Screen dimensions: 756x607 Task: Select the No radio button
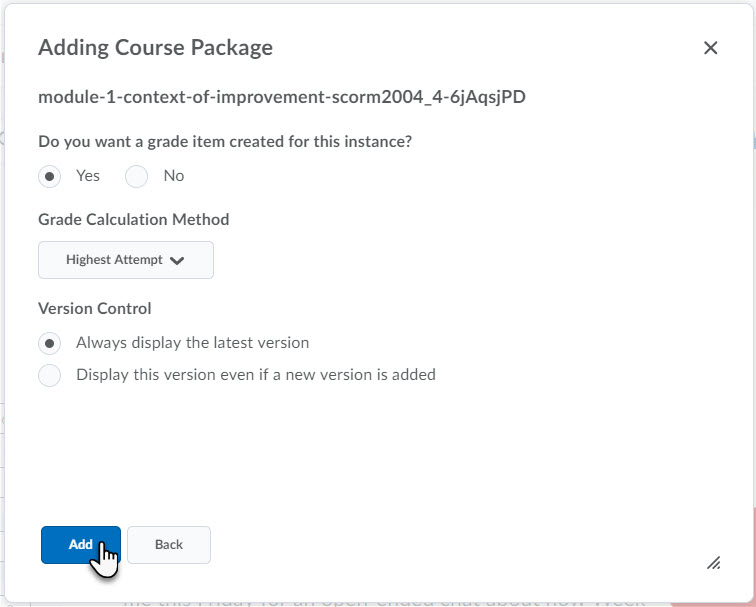tap(136, 176)
